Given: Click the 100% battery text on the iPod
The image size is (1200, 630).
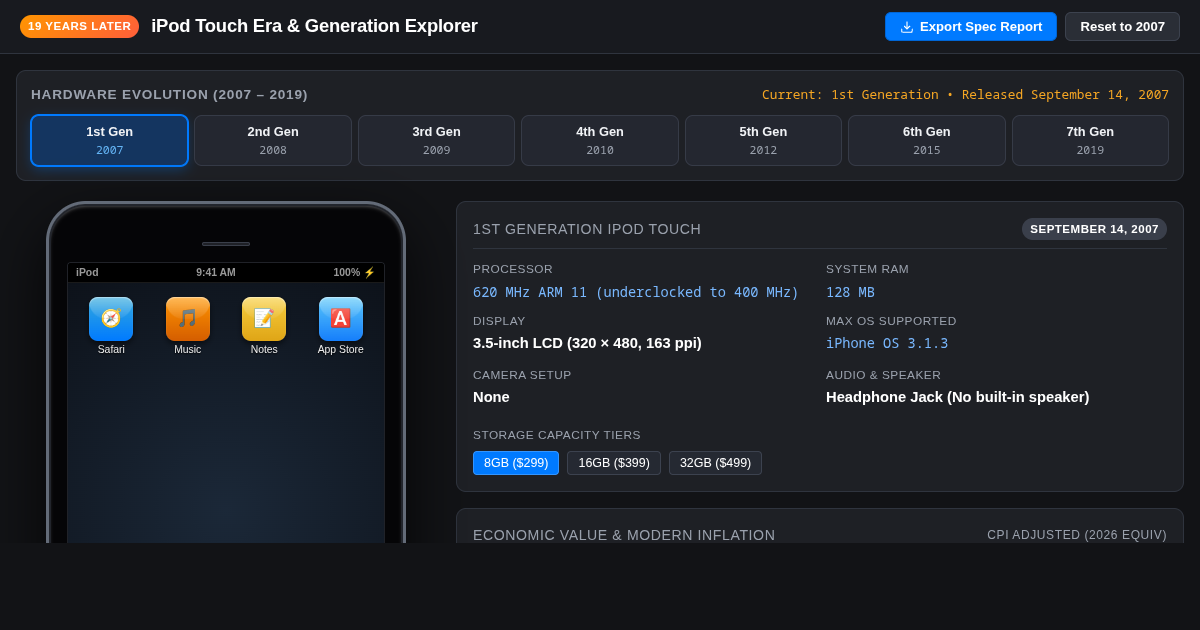Looking at the screenshot, I should 347,272.
